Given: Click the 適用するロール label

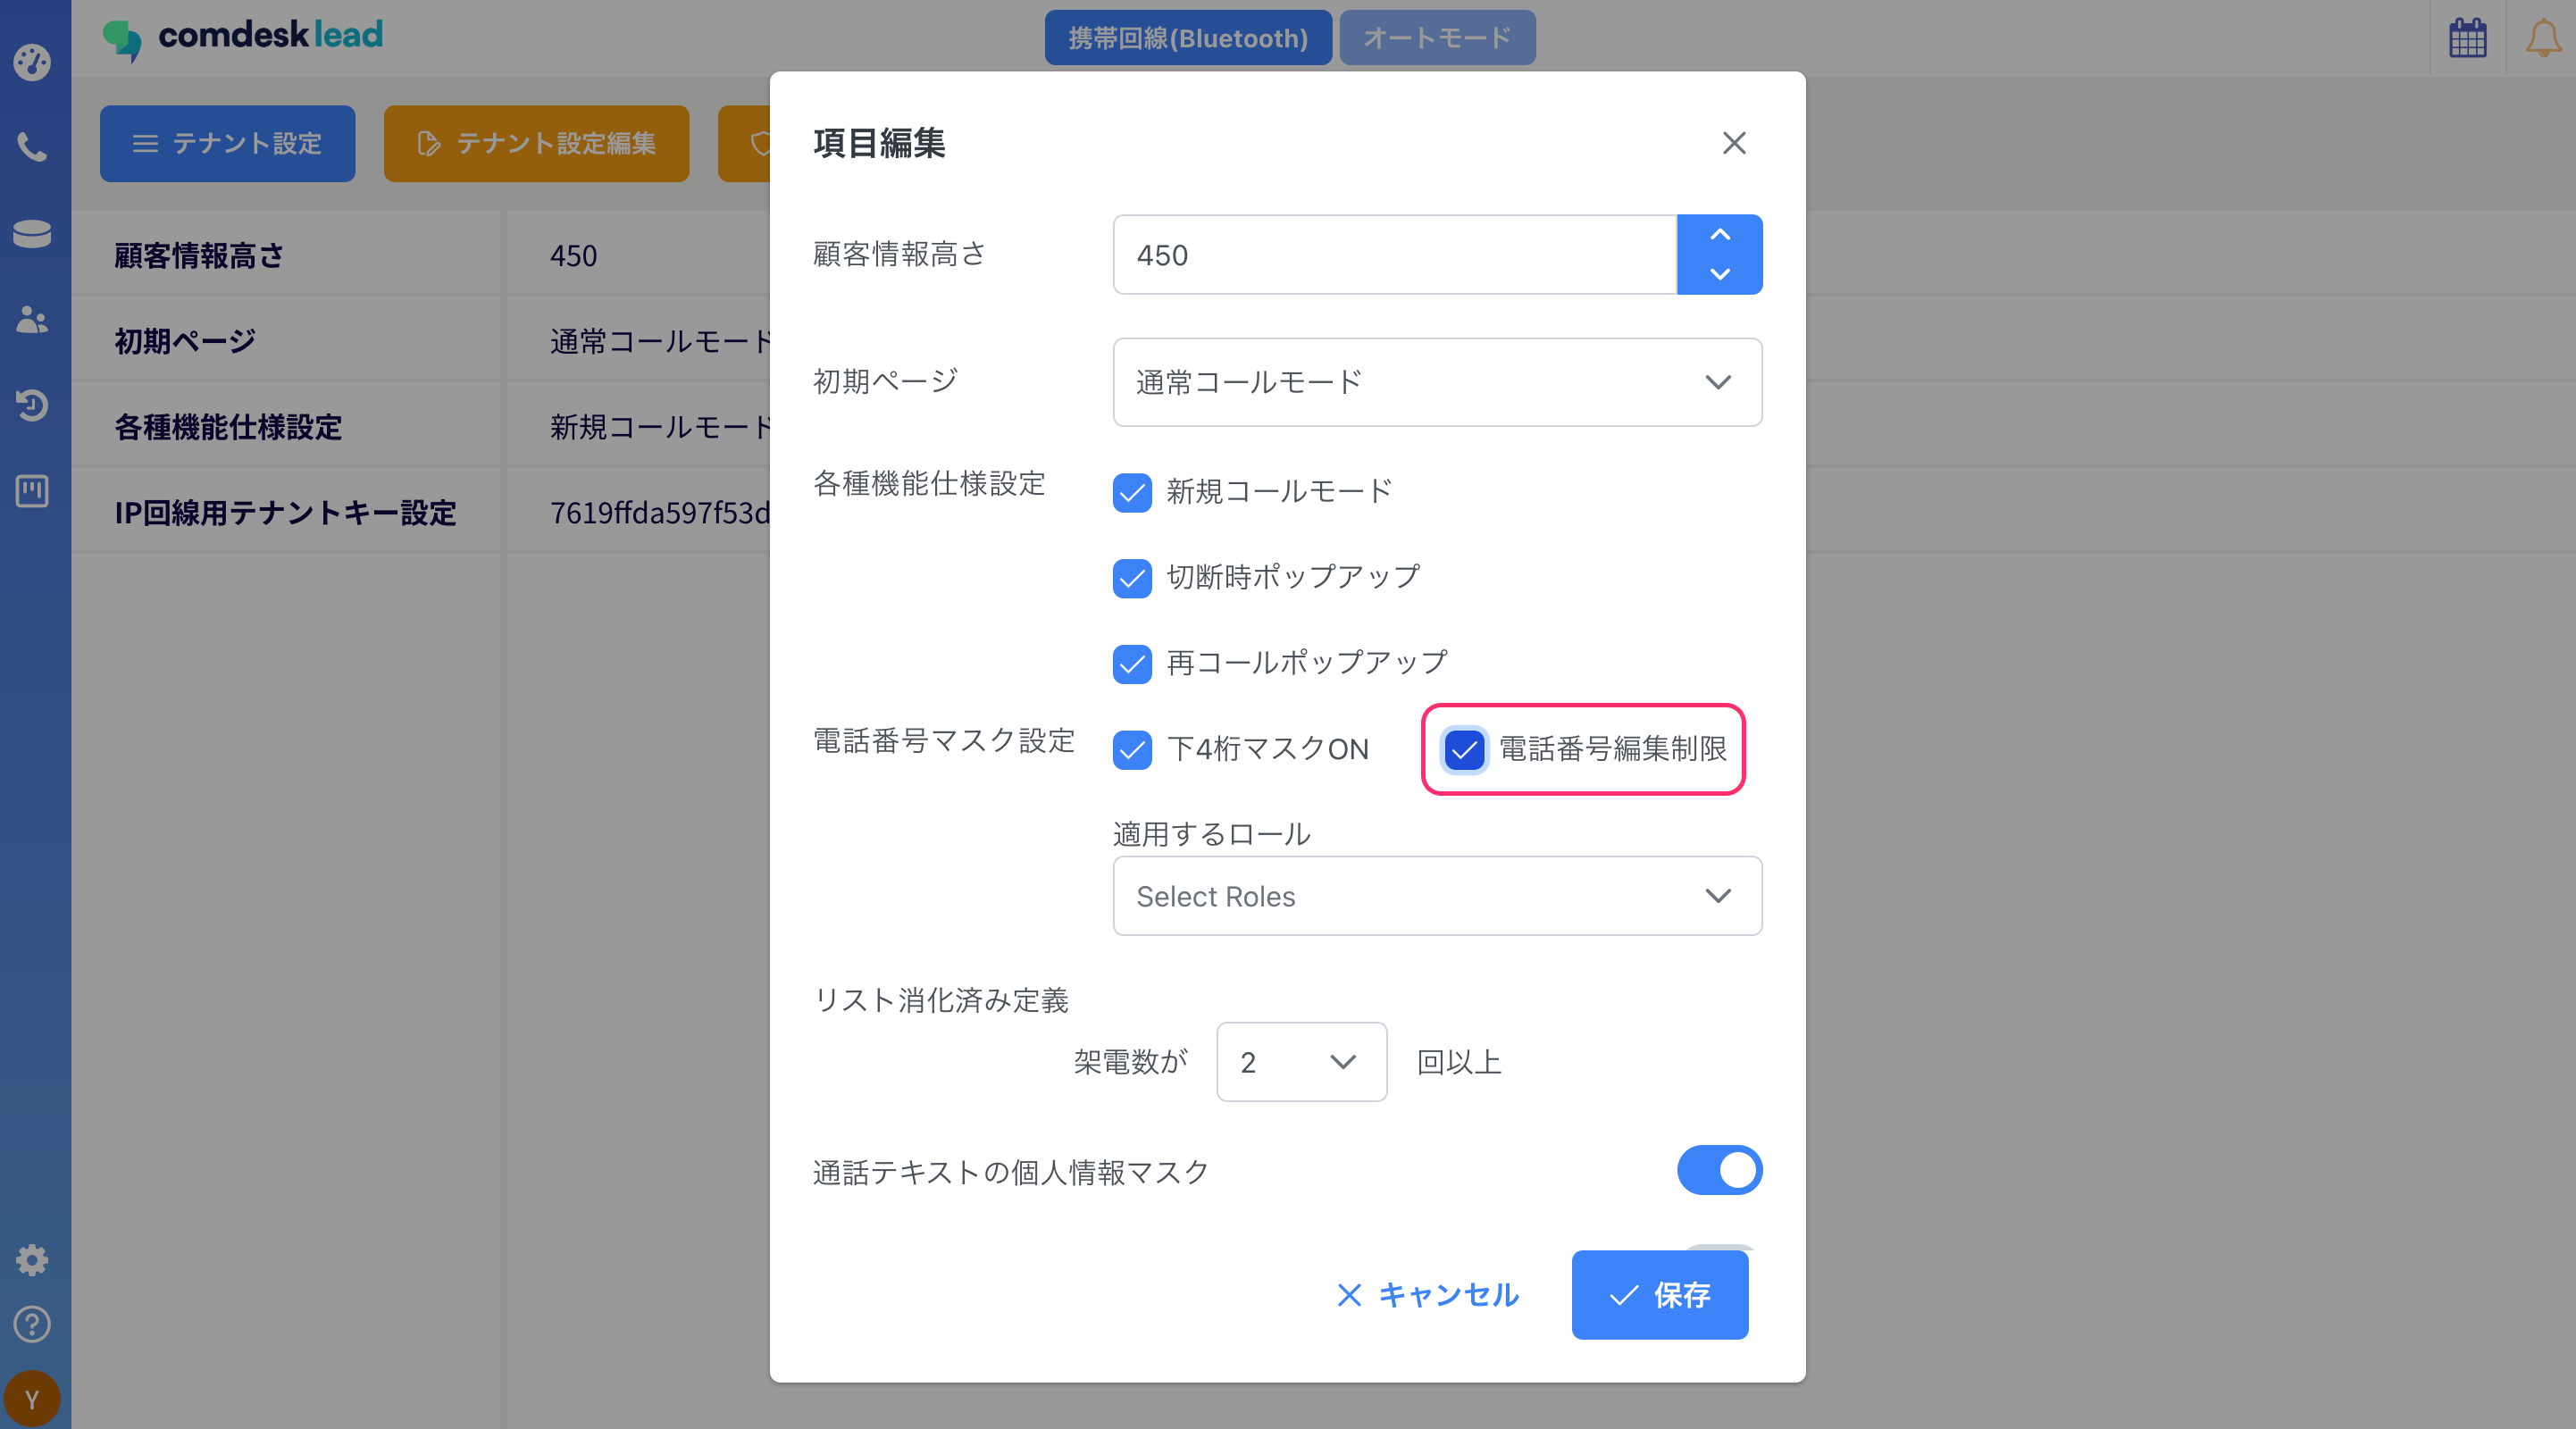Looking at the screenshot, I should [1212, 834].
